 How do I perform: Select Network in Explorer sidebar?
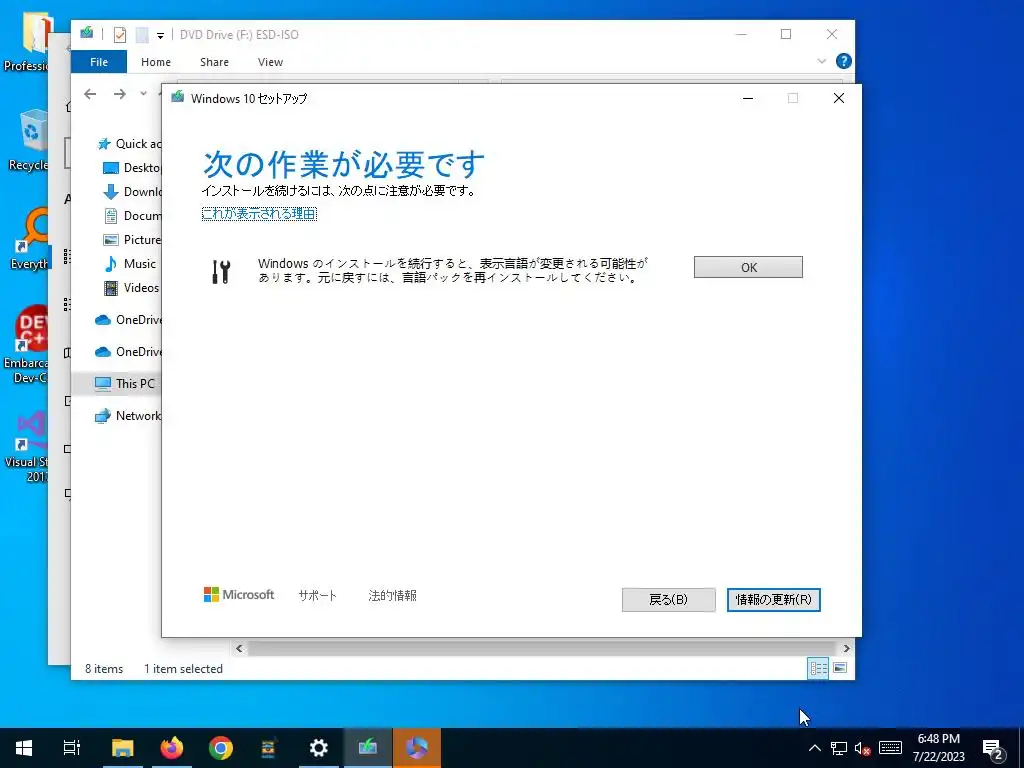pos(127,415)
